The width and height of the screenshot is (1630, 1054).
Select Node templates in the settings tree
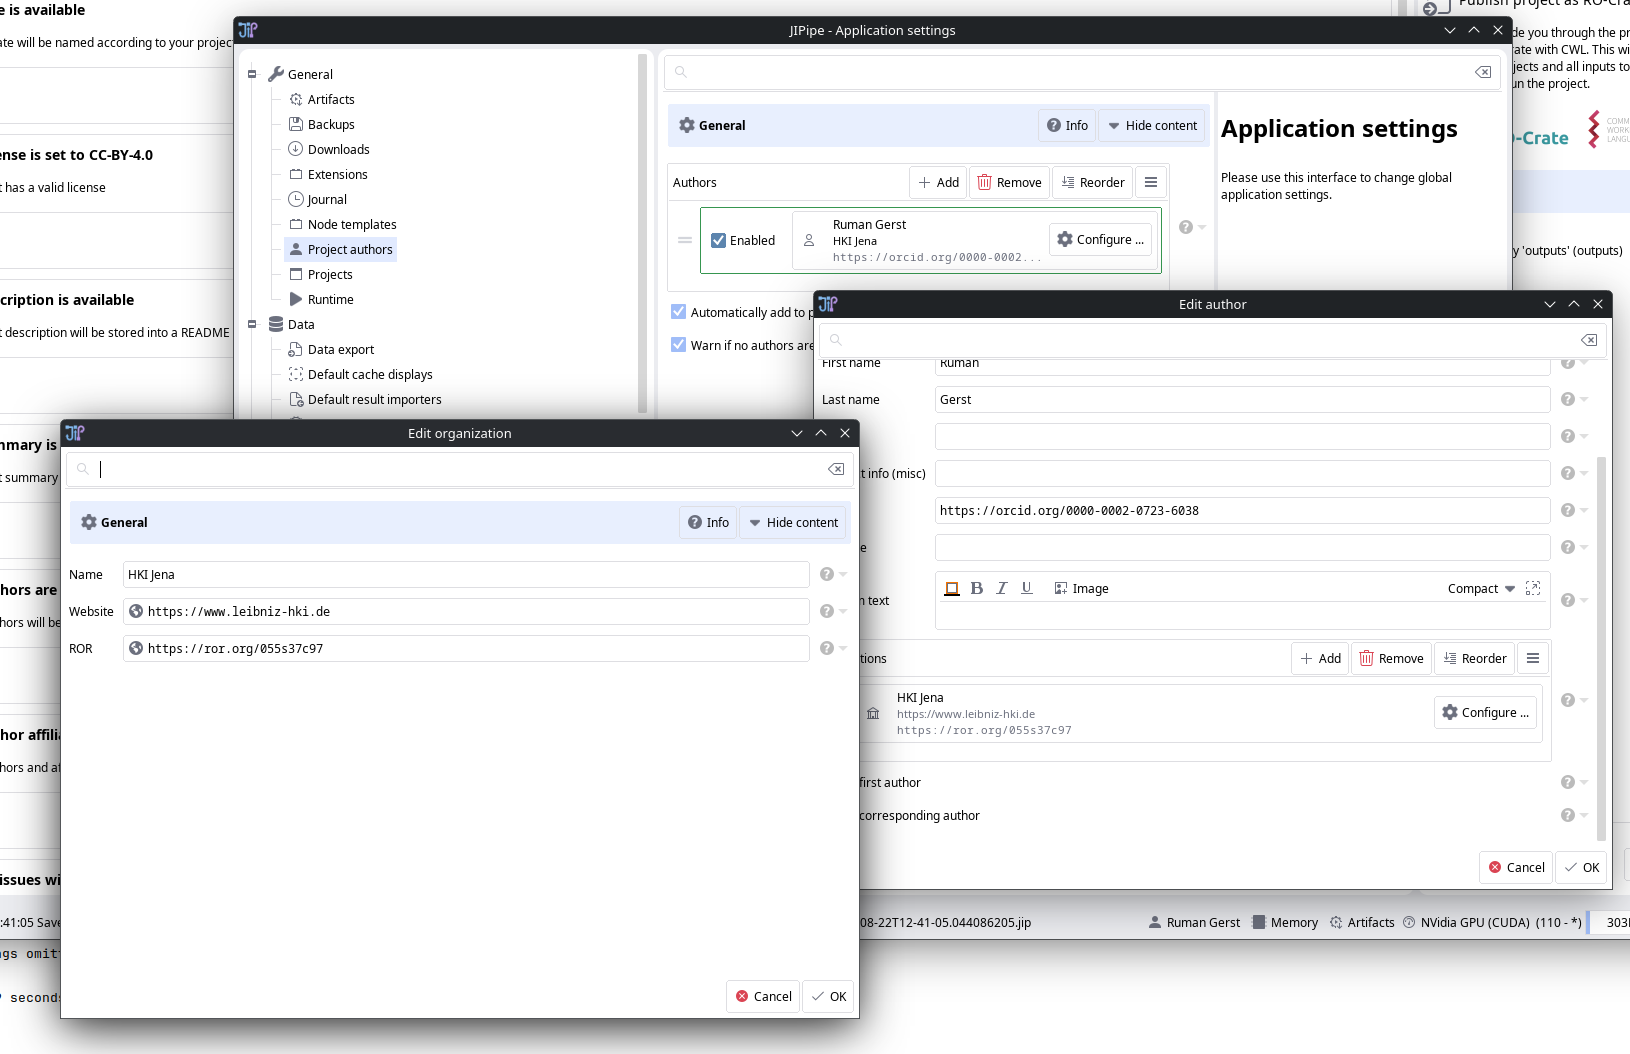pyautogui.click(x=351, y=224)
